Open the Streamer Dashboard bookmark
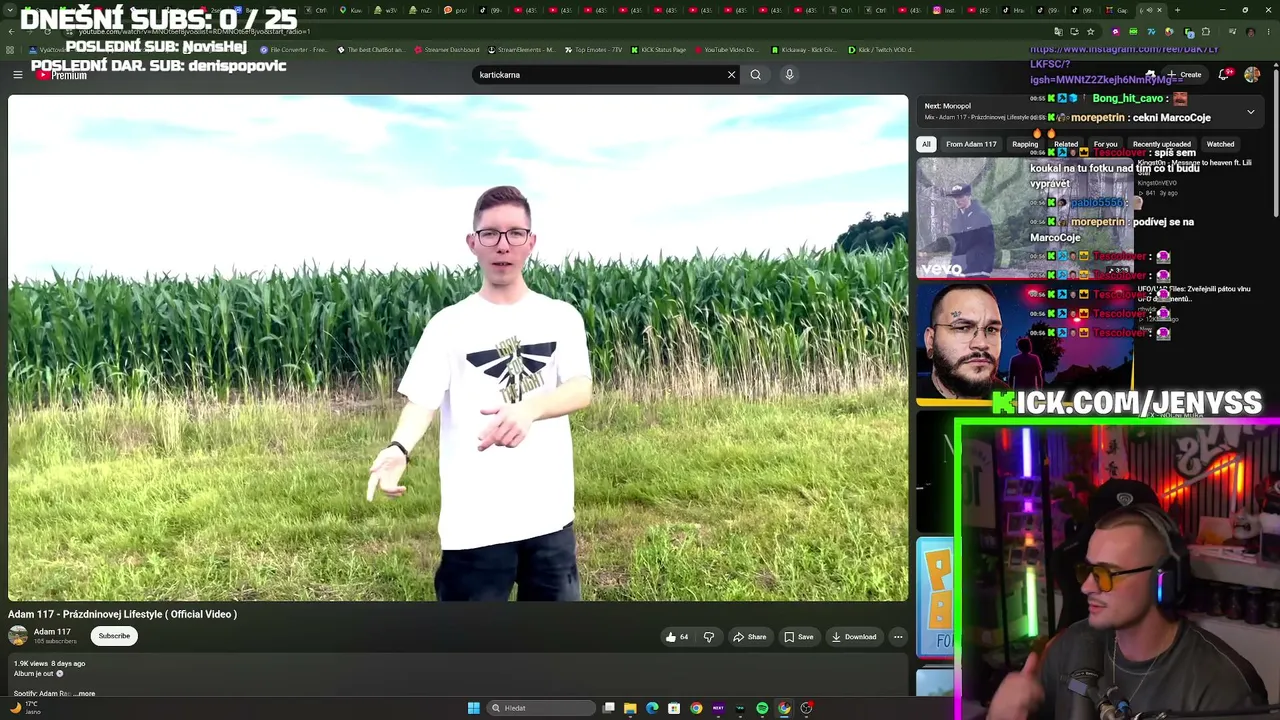The height and width of the screenshot is (720, 1280). 446,49
